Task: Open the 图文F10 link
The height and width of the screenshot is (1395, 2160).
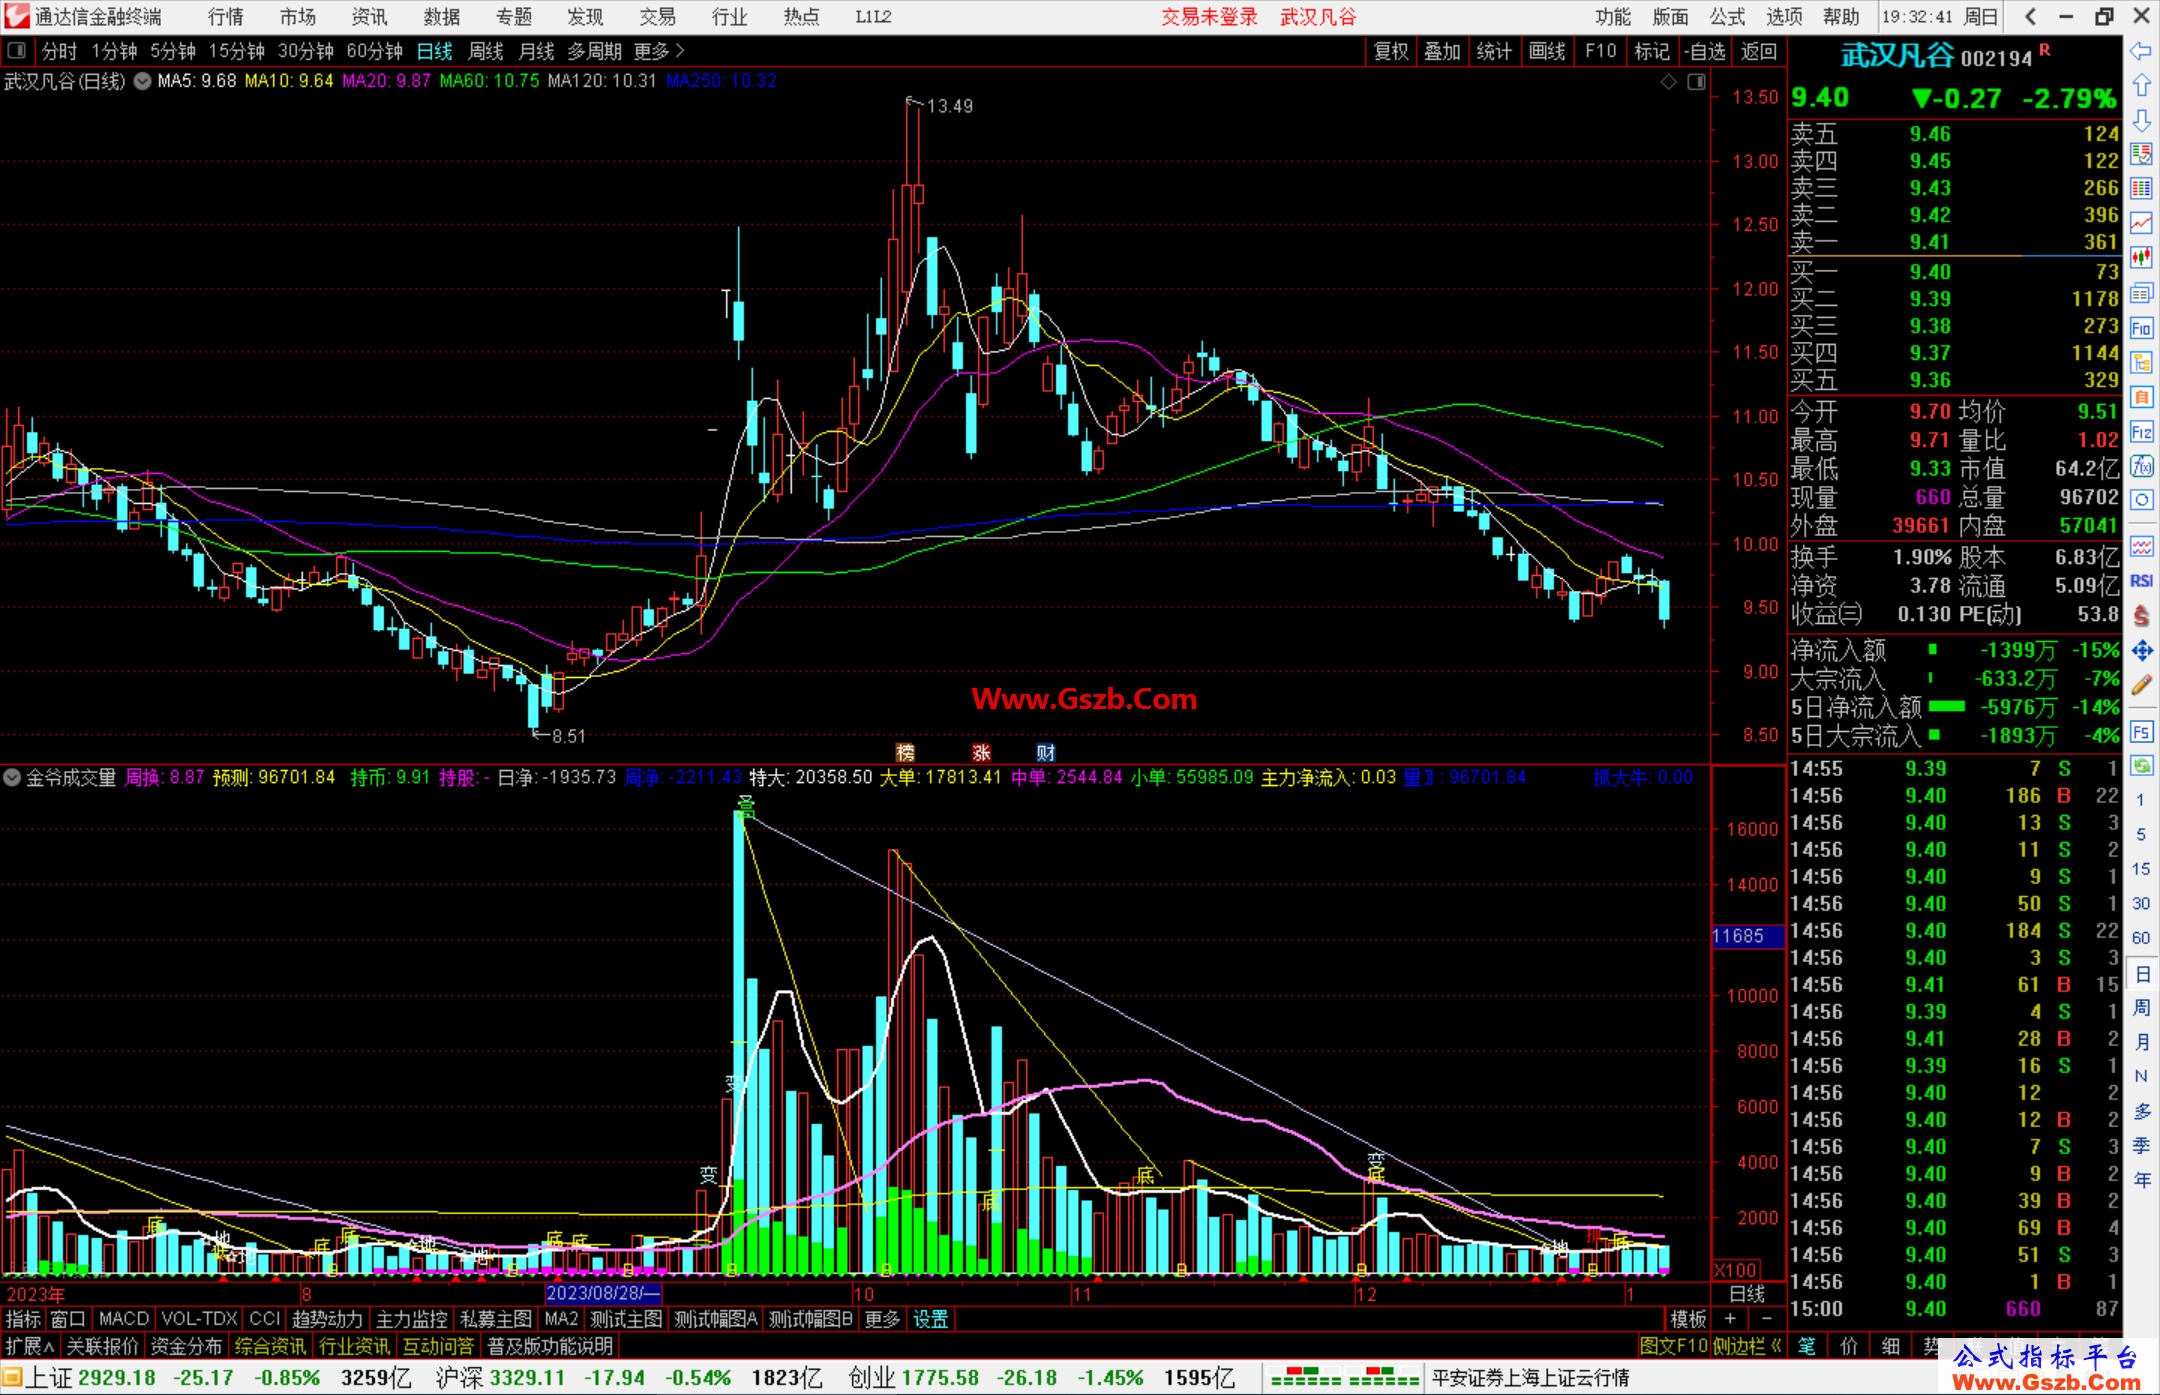Action: tap(1674, 1346)
